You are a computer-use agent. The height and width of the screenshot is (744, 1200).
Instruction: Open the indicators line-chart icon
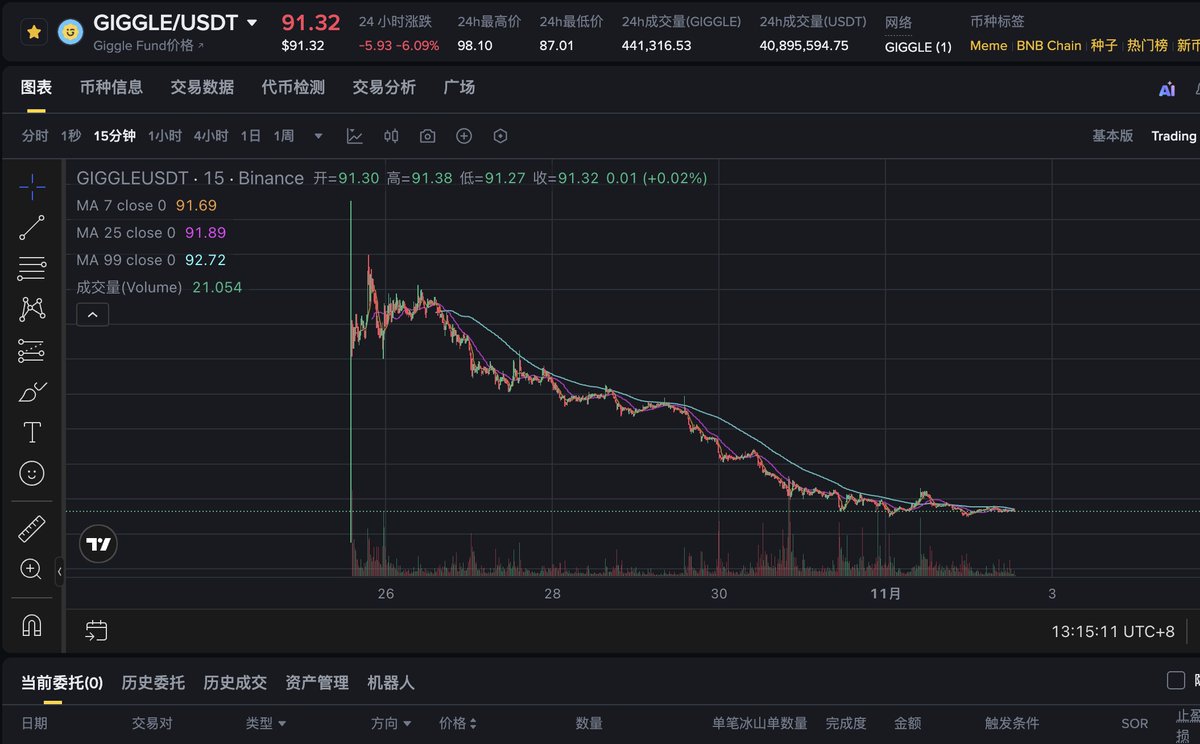click(355, 136)
